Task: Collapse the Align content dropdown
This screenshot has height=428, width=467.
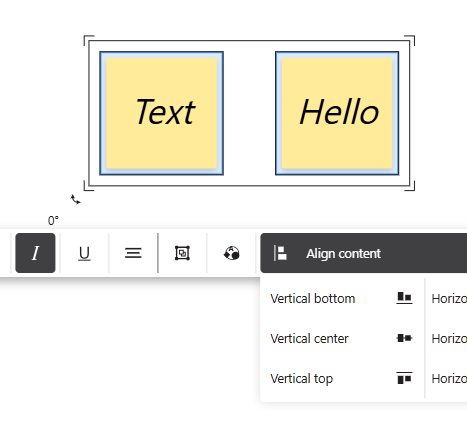Action: click(364, 253)
